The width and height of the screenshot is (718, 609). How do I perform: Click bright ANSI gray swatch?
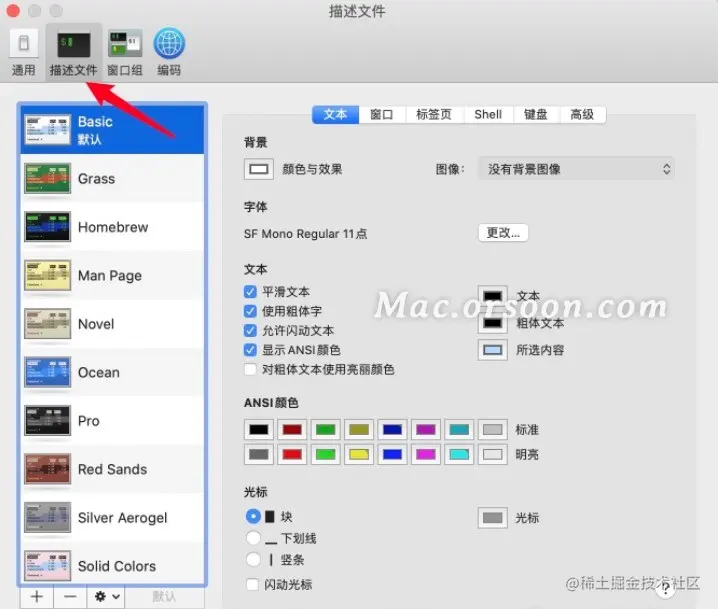[259, 455]
